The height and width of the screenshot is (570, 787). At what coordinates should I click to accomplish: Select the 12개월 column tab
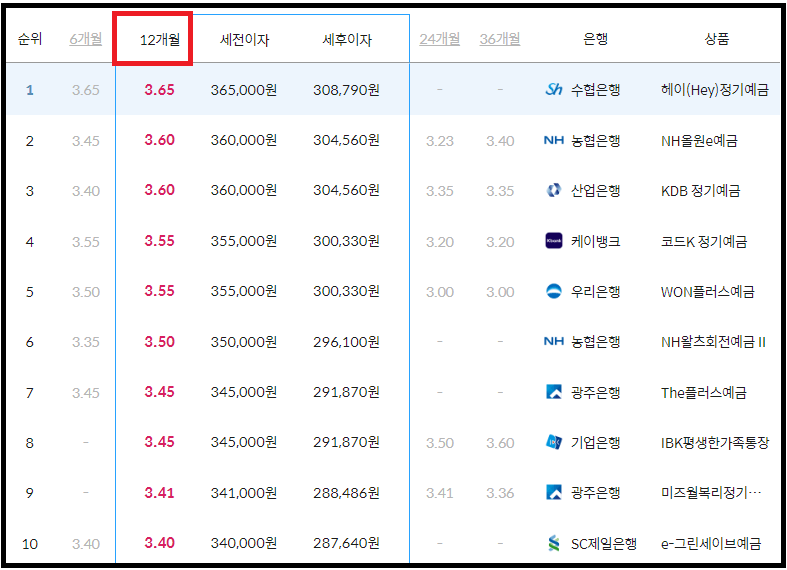pos(160,40)
